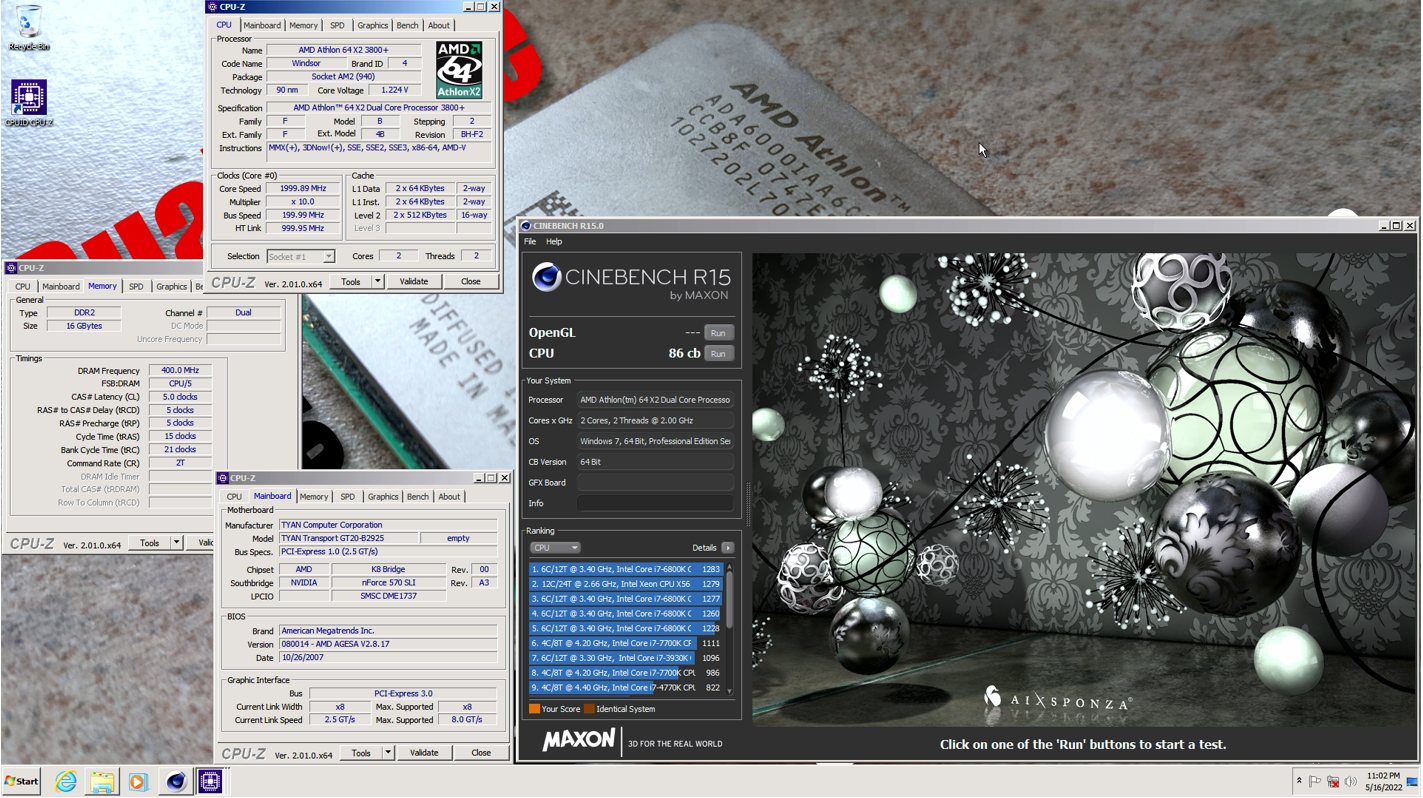Select CPU tab in the Mainboard CPU-Z window
The height and width of the screenshot is (798, 1423).
[x=234, y=497]
